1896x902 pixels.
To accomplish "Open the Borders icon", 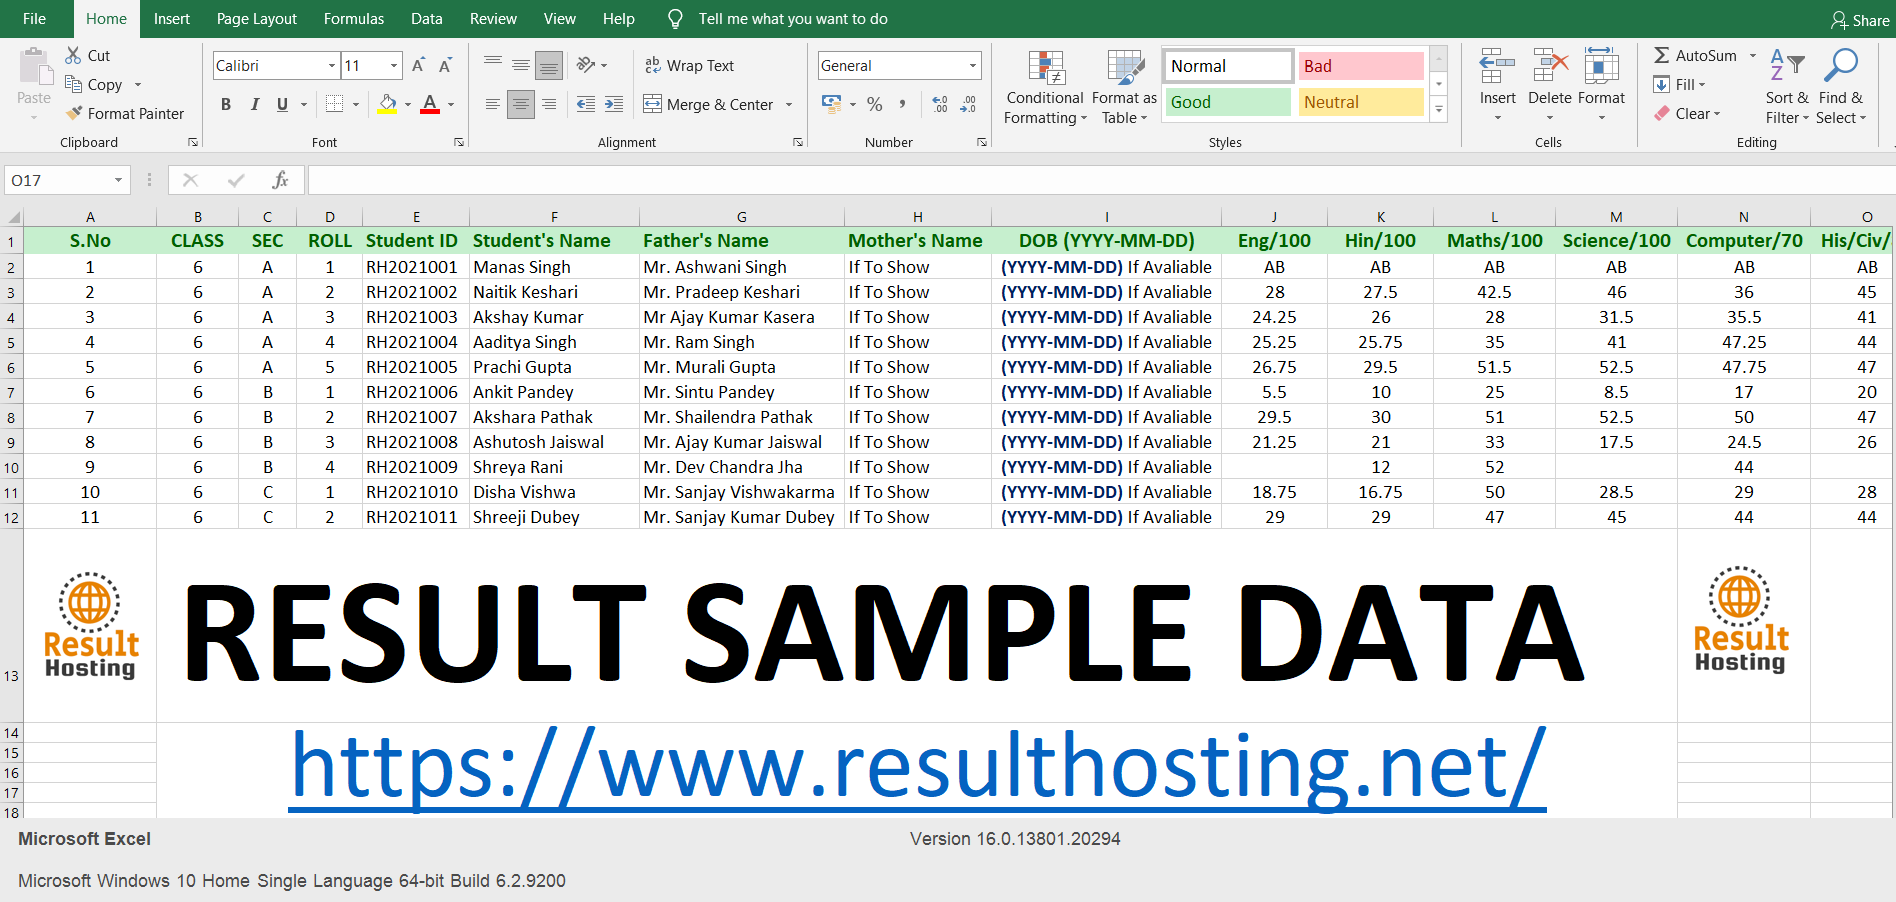I will [x=335, y=104].
